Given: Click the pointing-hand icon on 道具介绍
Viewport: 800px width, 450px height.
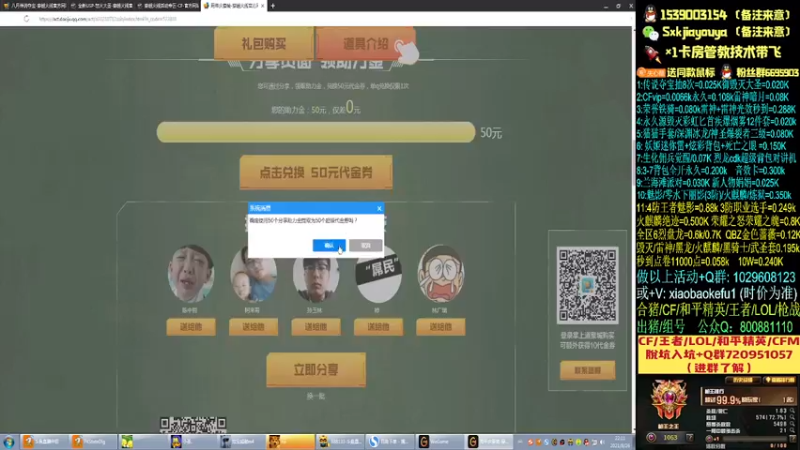Looking at the screenshot, I should pos(407,52).
